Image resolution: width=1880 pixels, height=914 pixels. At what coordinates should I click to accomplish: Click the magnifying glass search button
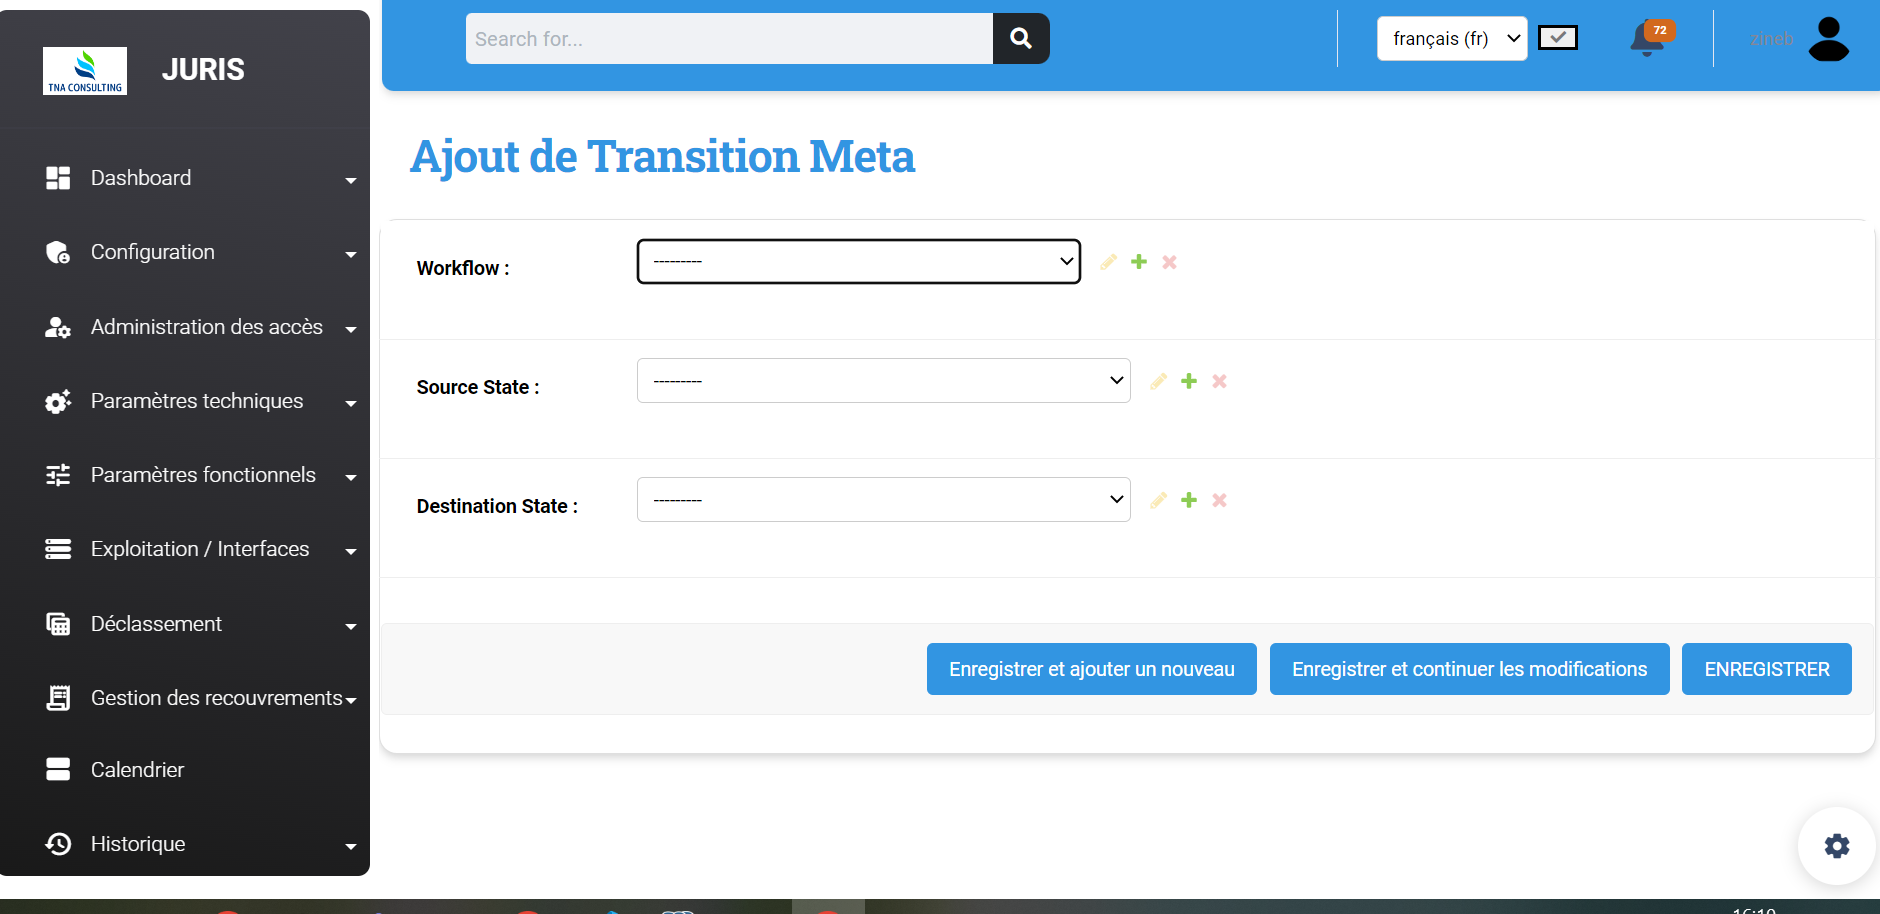coord(1021,39)
